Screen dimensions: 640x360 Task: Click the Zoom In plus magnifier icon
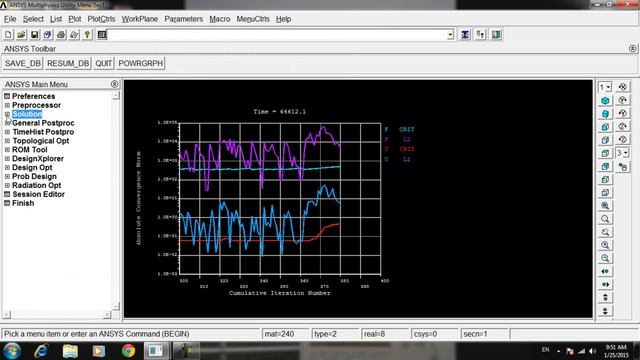[605, 245]
